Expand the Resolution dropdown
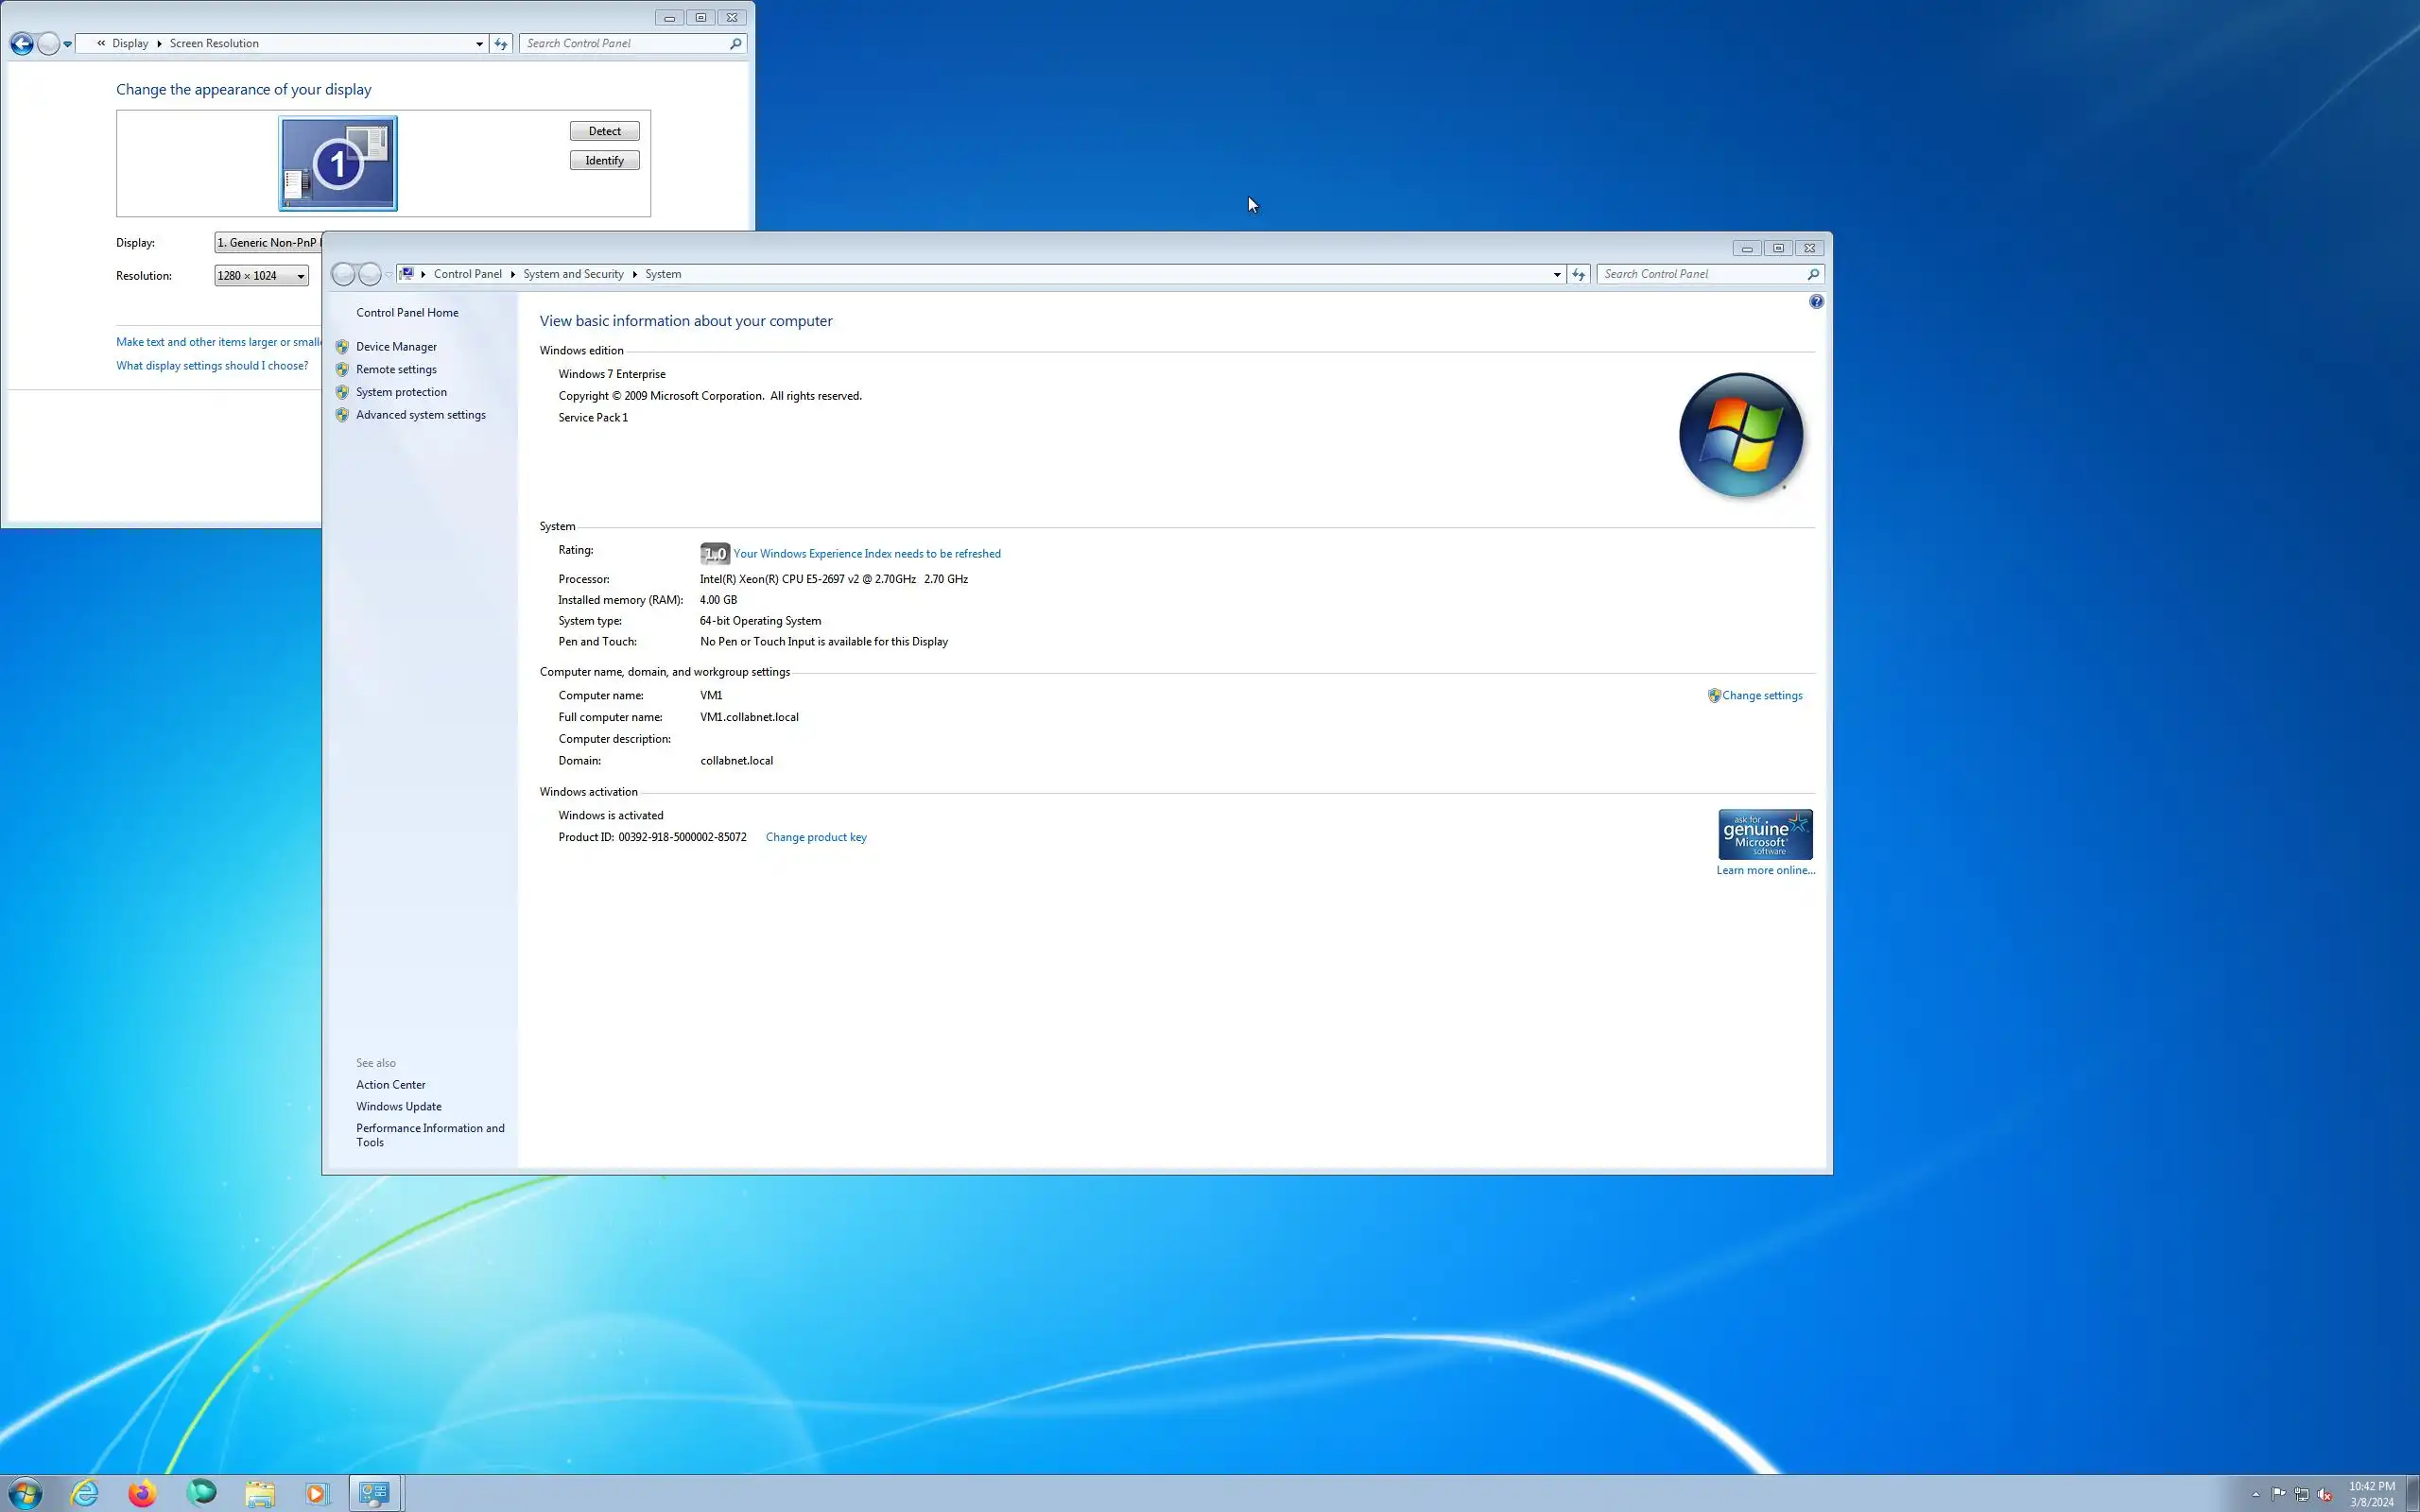 pyautogui.click(x=261, y=276)
